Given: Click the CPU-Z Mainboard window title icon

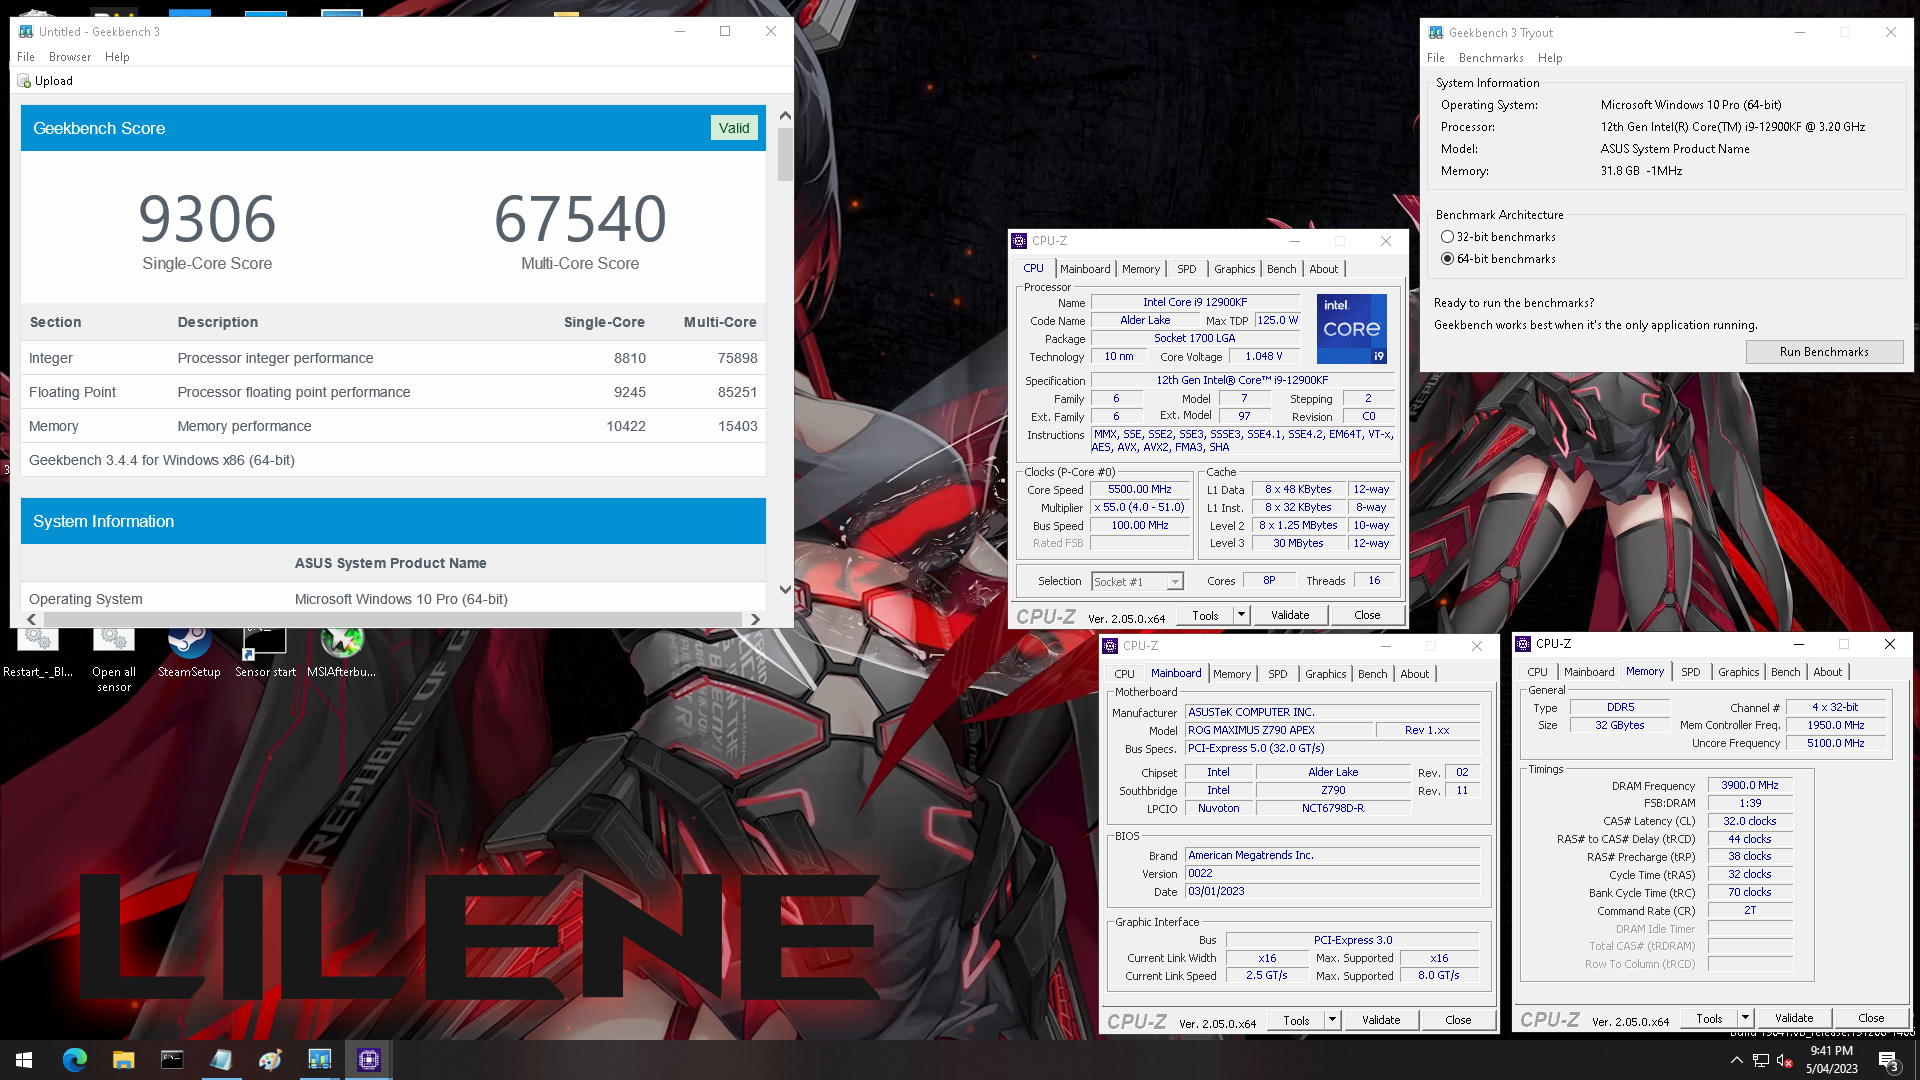Looking at the screenshot, I should point(1110,646).
